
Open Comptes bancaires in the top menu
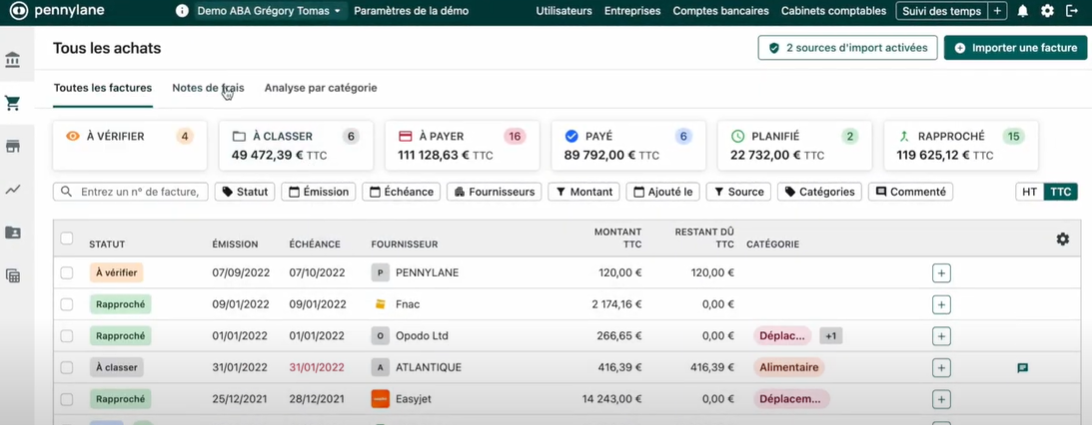point(721,11)
